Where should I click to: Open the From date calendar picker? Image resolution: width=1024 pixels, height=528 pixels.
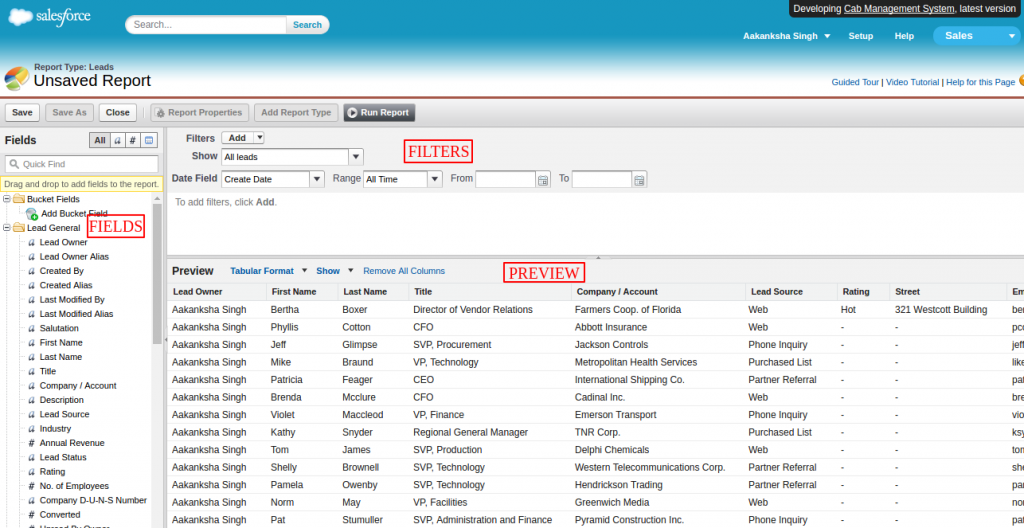point(543,179)
